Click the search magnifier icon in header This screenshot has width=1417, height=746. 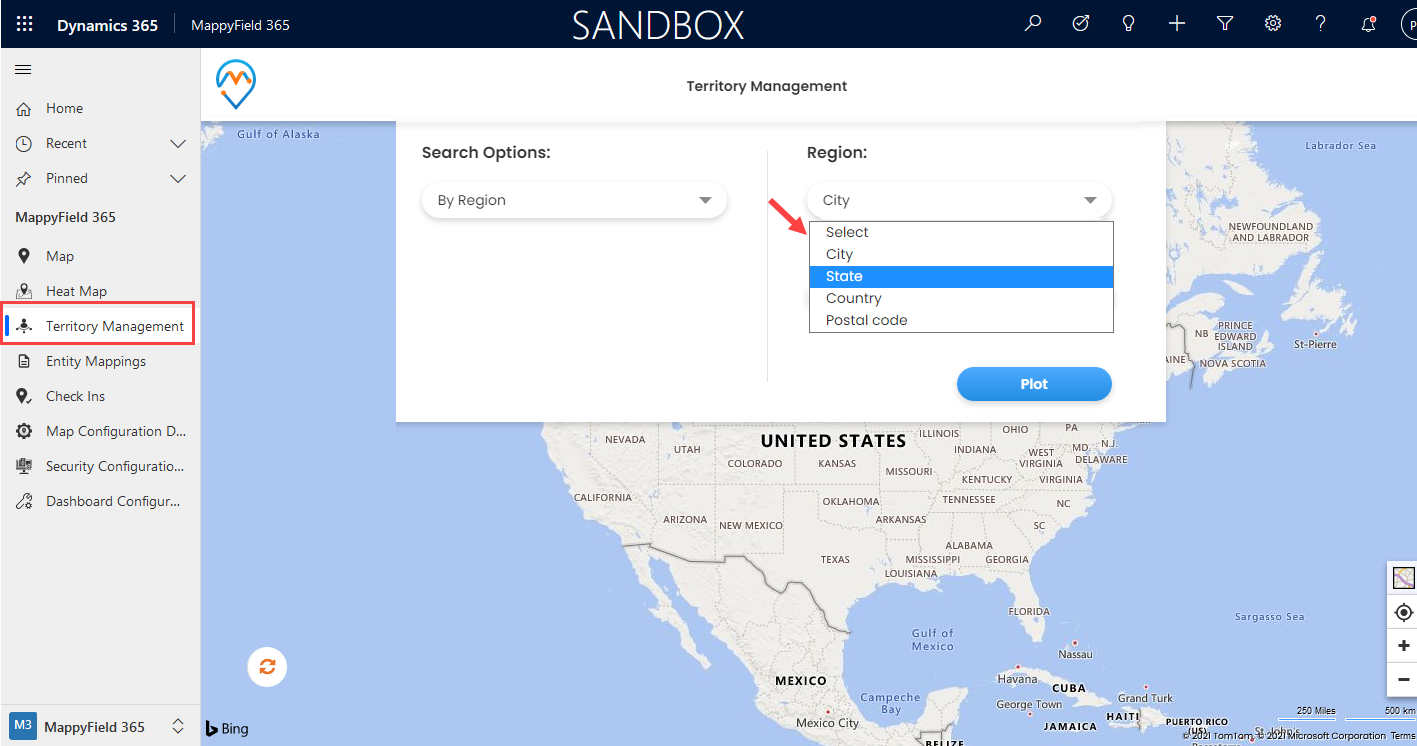point(1033,24)
